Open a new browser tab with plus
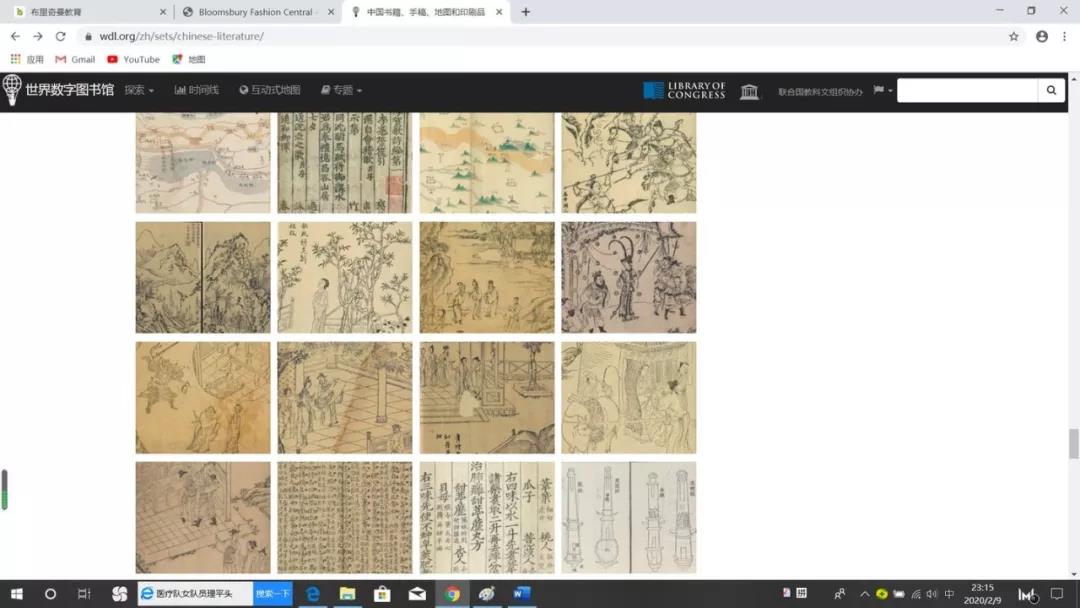This screenshot has height=608, width=1080. tap(526, 12)
